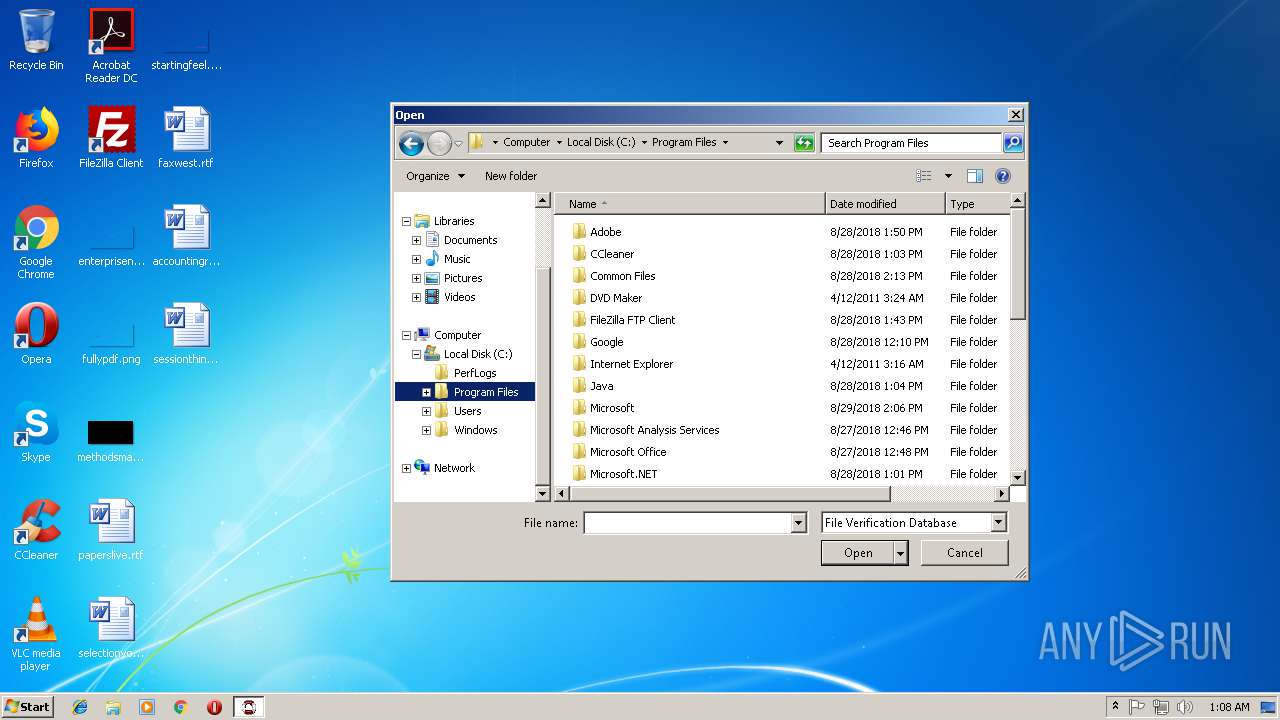Click the search magnifier icon
Image resolution: width=1280 pixels, height=720 pixels.
click(x=1012, y=143)
